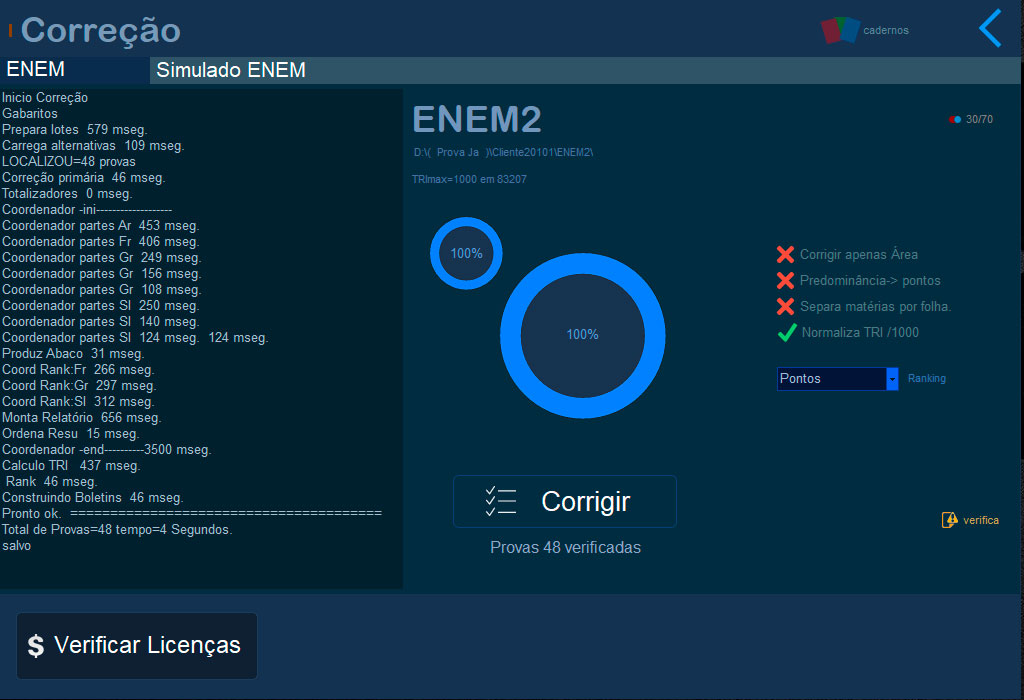The width and height of the screenshot is (1024, 700).
Task: Click log line Calculo TRI 437 mseg.
Action: (71, 466)
